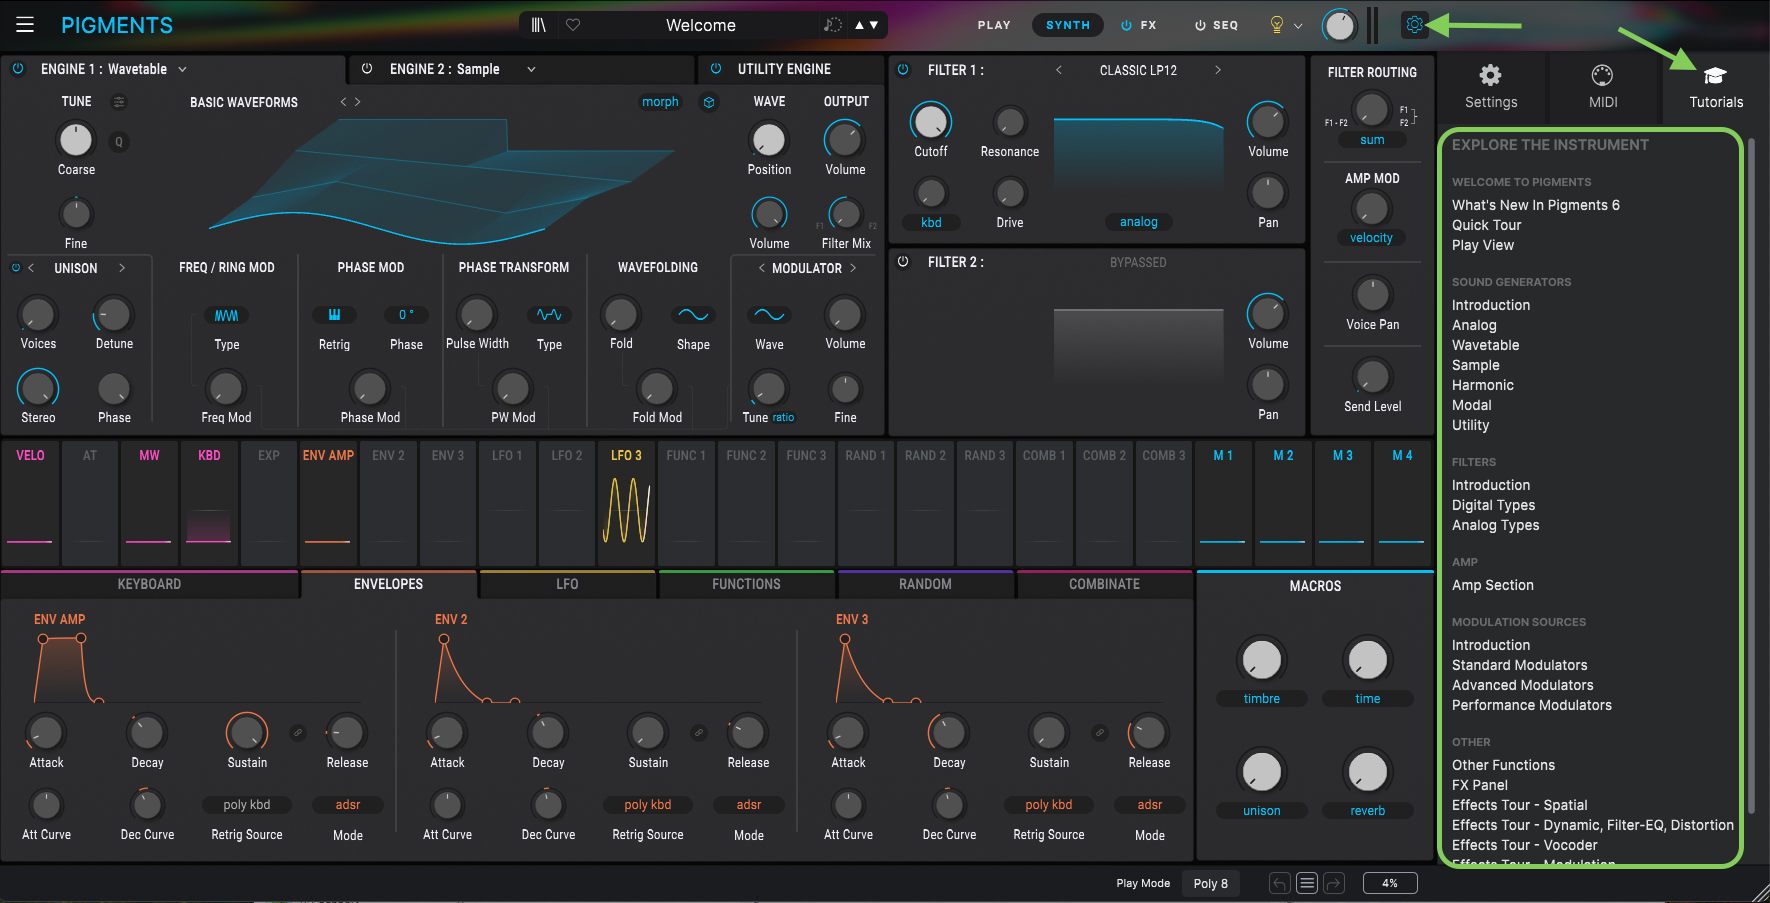
Task: Expand the Engine 1 Wavetable type dropdown
Action: pyautogui.click(x=182, y=69)
